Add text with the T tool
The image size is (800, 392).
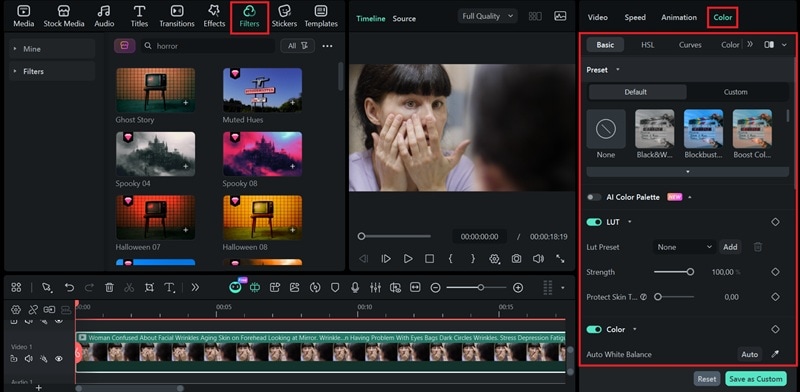(x=170, y=287)
